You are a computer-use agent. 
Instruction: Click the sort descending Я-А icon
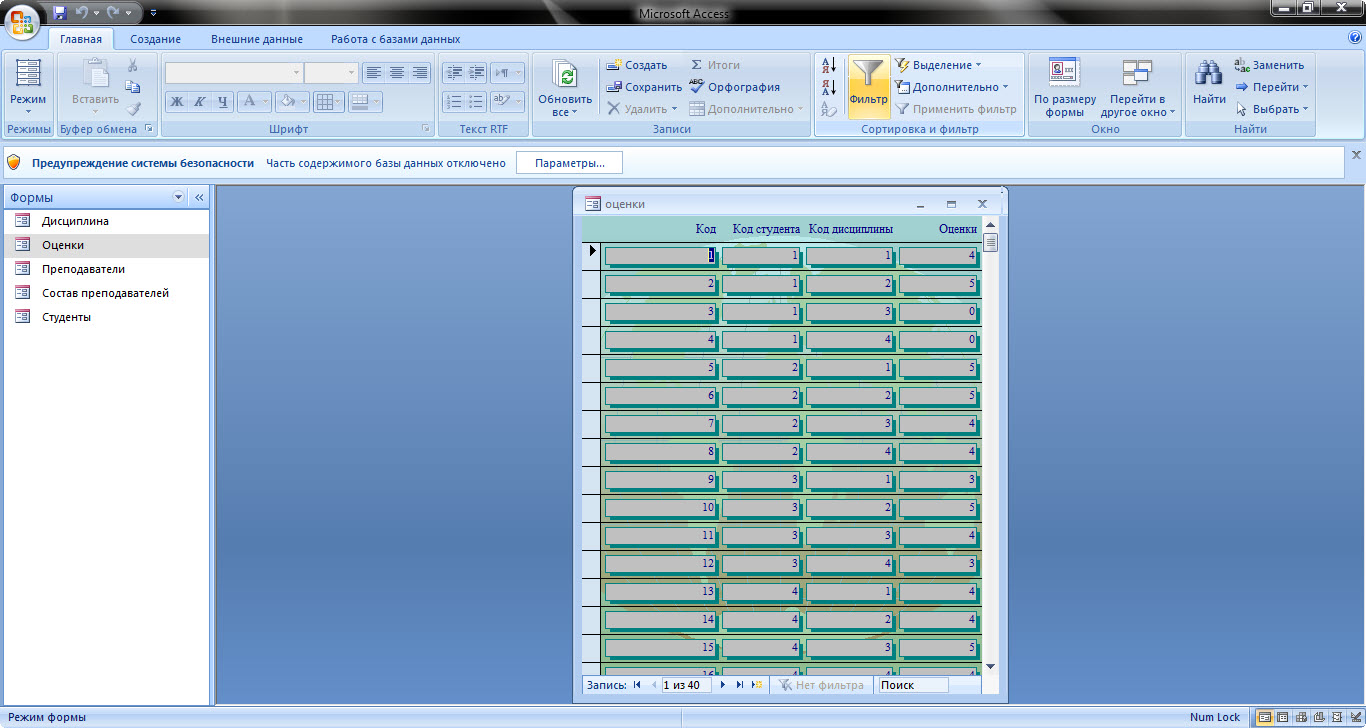tap(828, 87)
